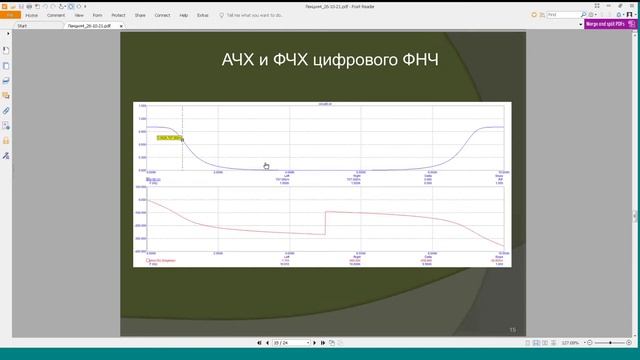
Task: Click the Redo icon in quick access toolbar
Action: (53, 7)
